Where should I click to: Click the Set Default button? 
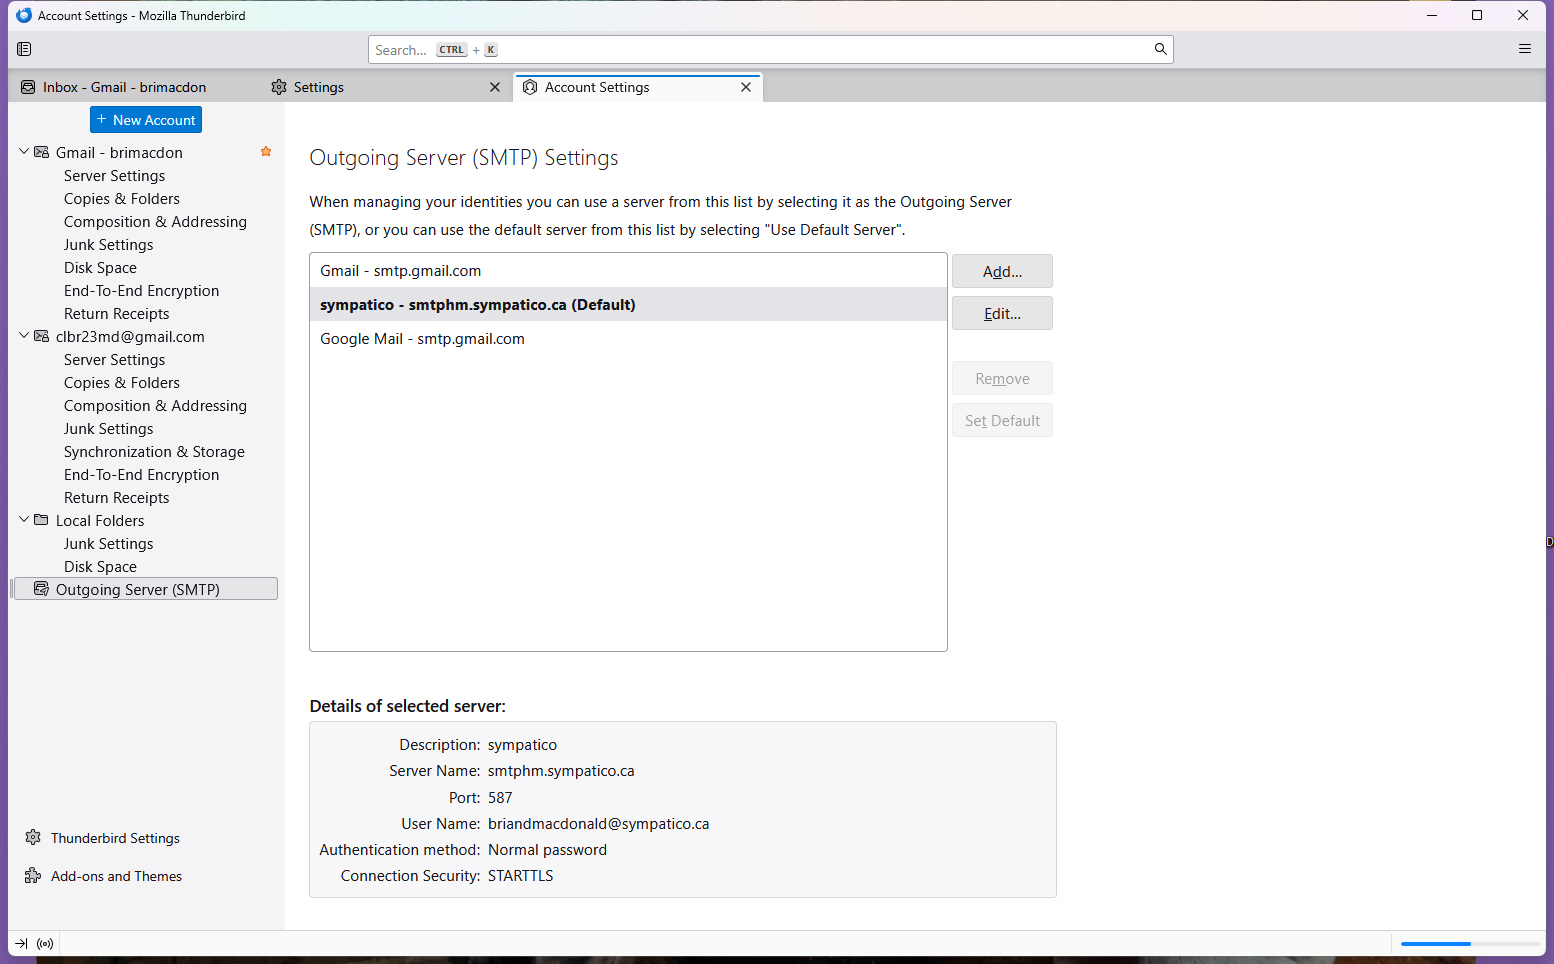coord(1002,420)
